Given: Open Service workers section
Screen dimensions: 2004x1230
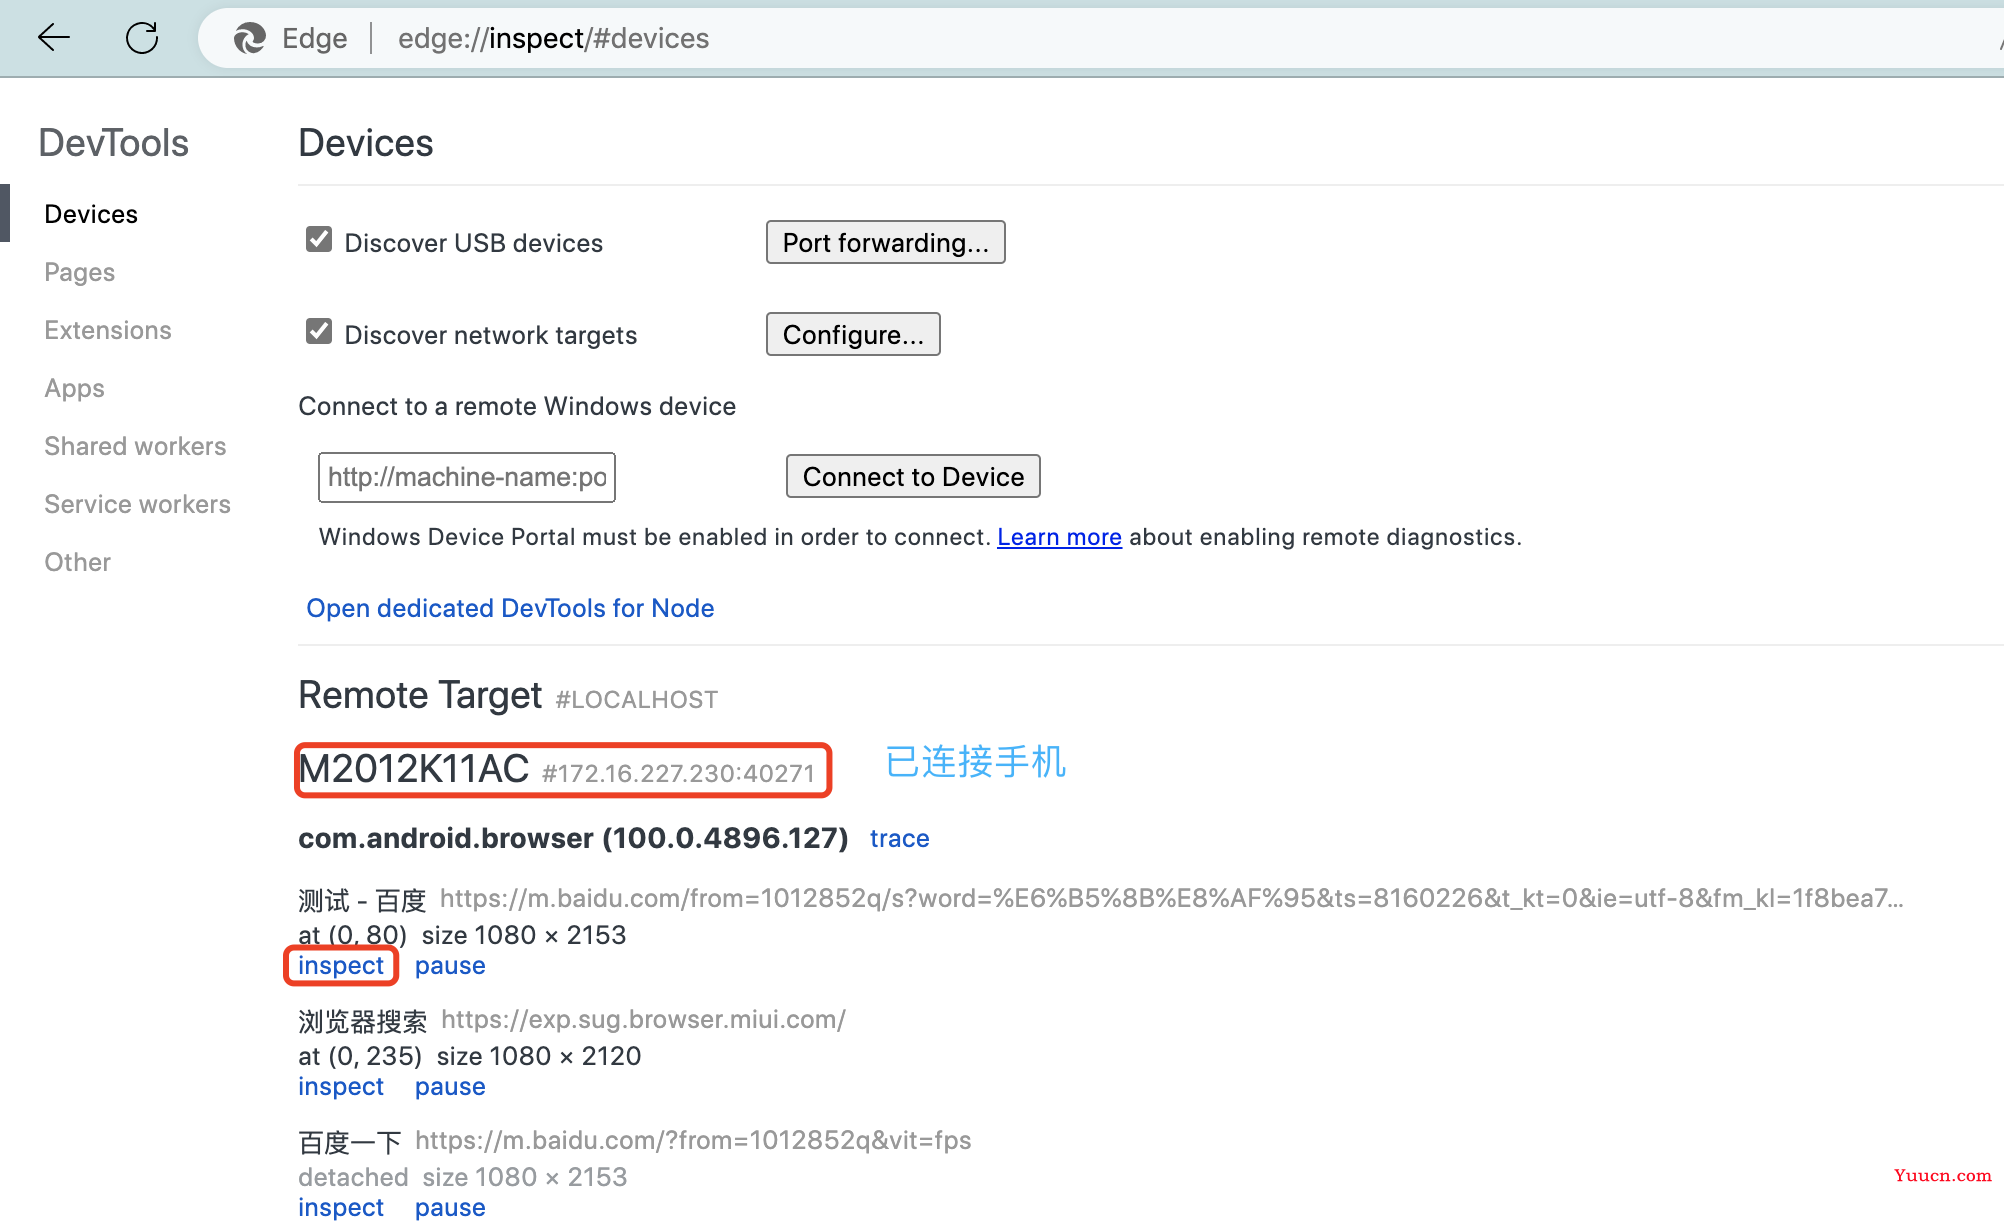Looking at the screenshot, I should click(137, 504).
